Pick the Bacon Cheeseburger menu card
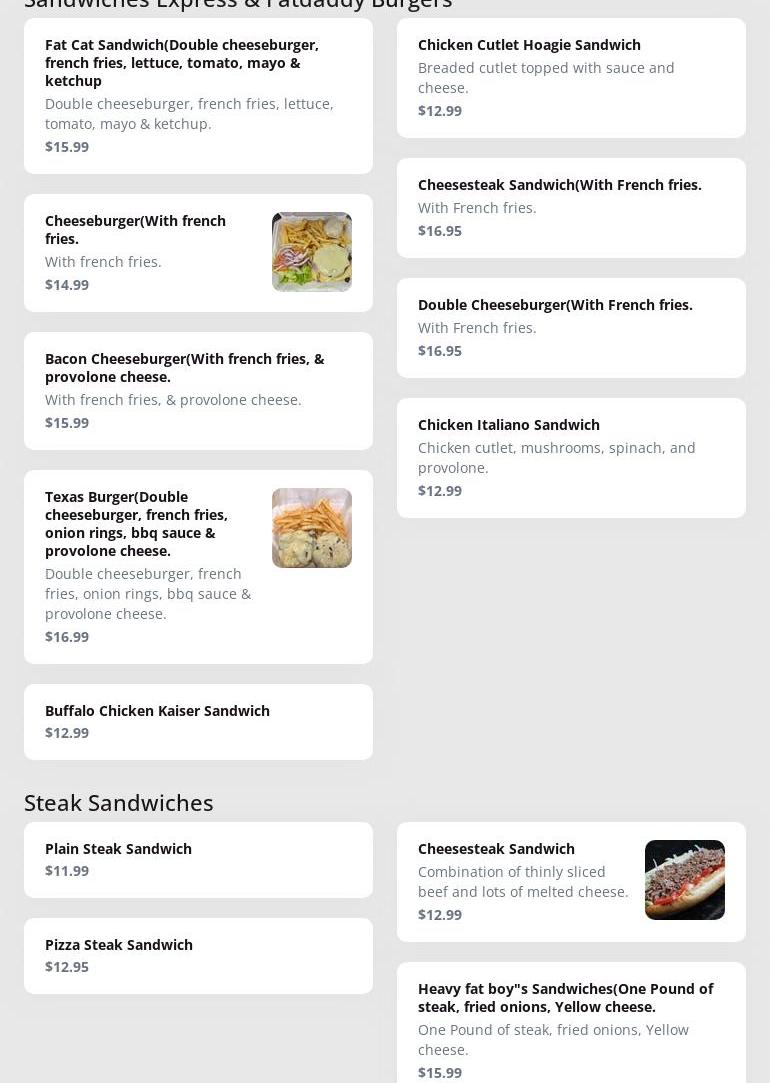 pos(198,391)
